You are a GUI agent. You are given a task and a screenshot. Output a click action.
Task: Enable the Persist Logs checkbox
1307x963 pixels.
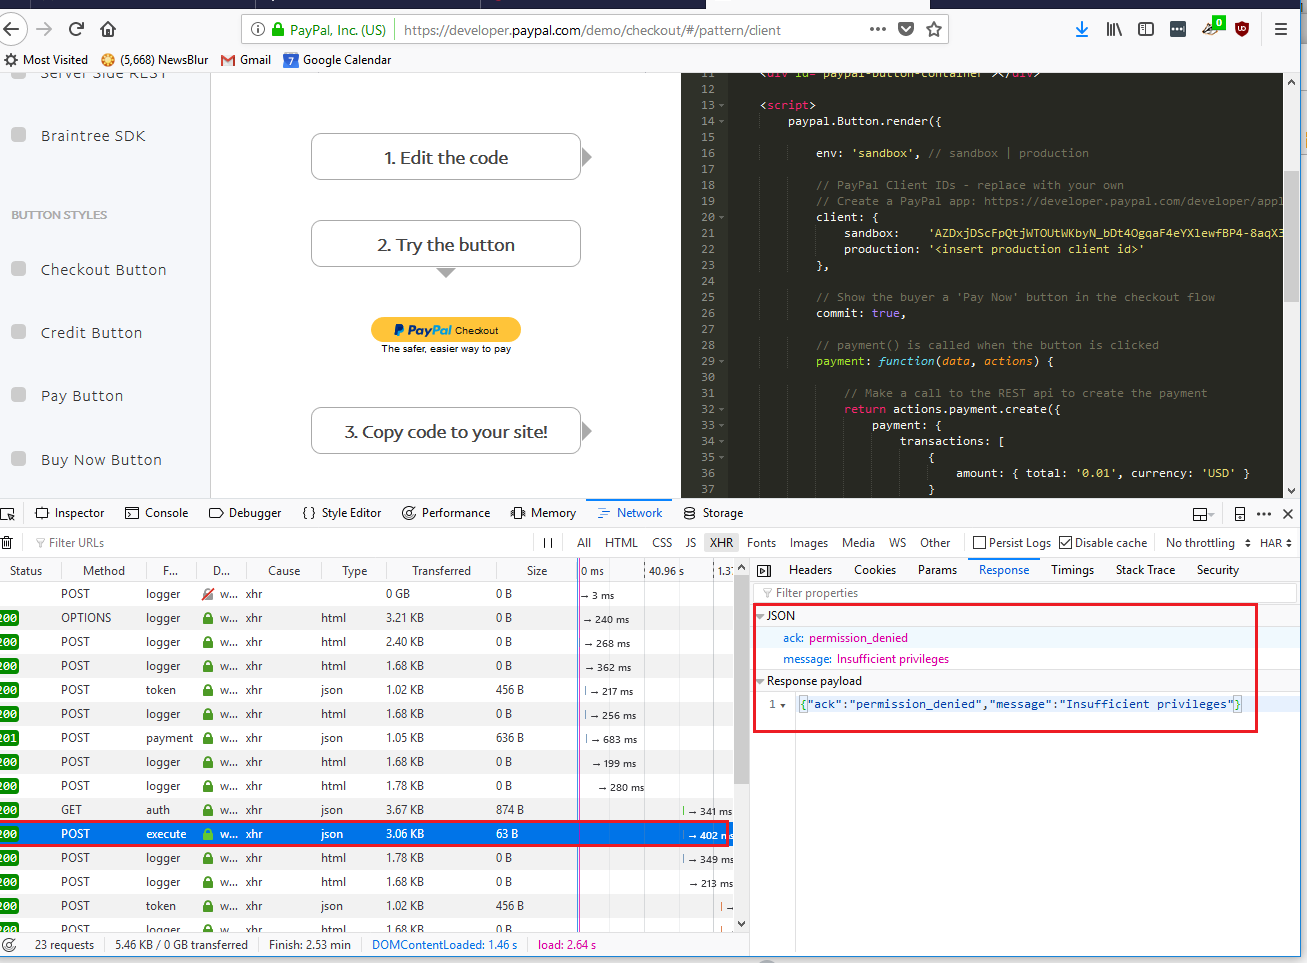(x=979, y=543)
